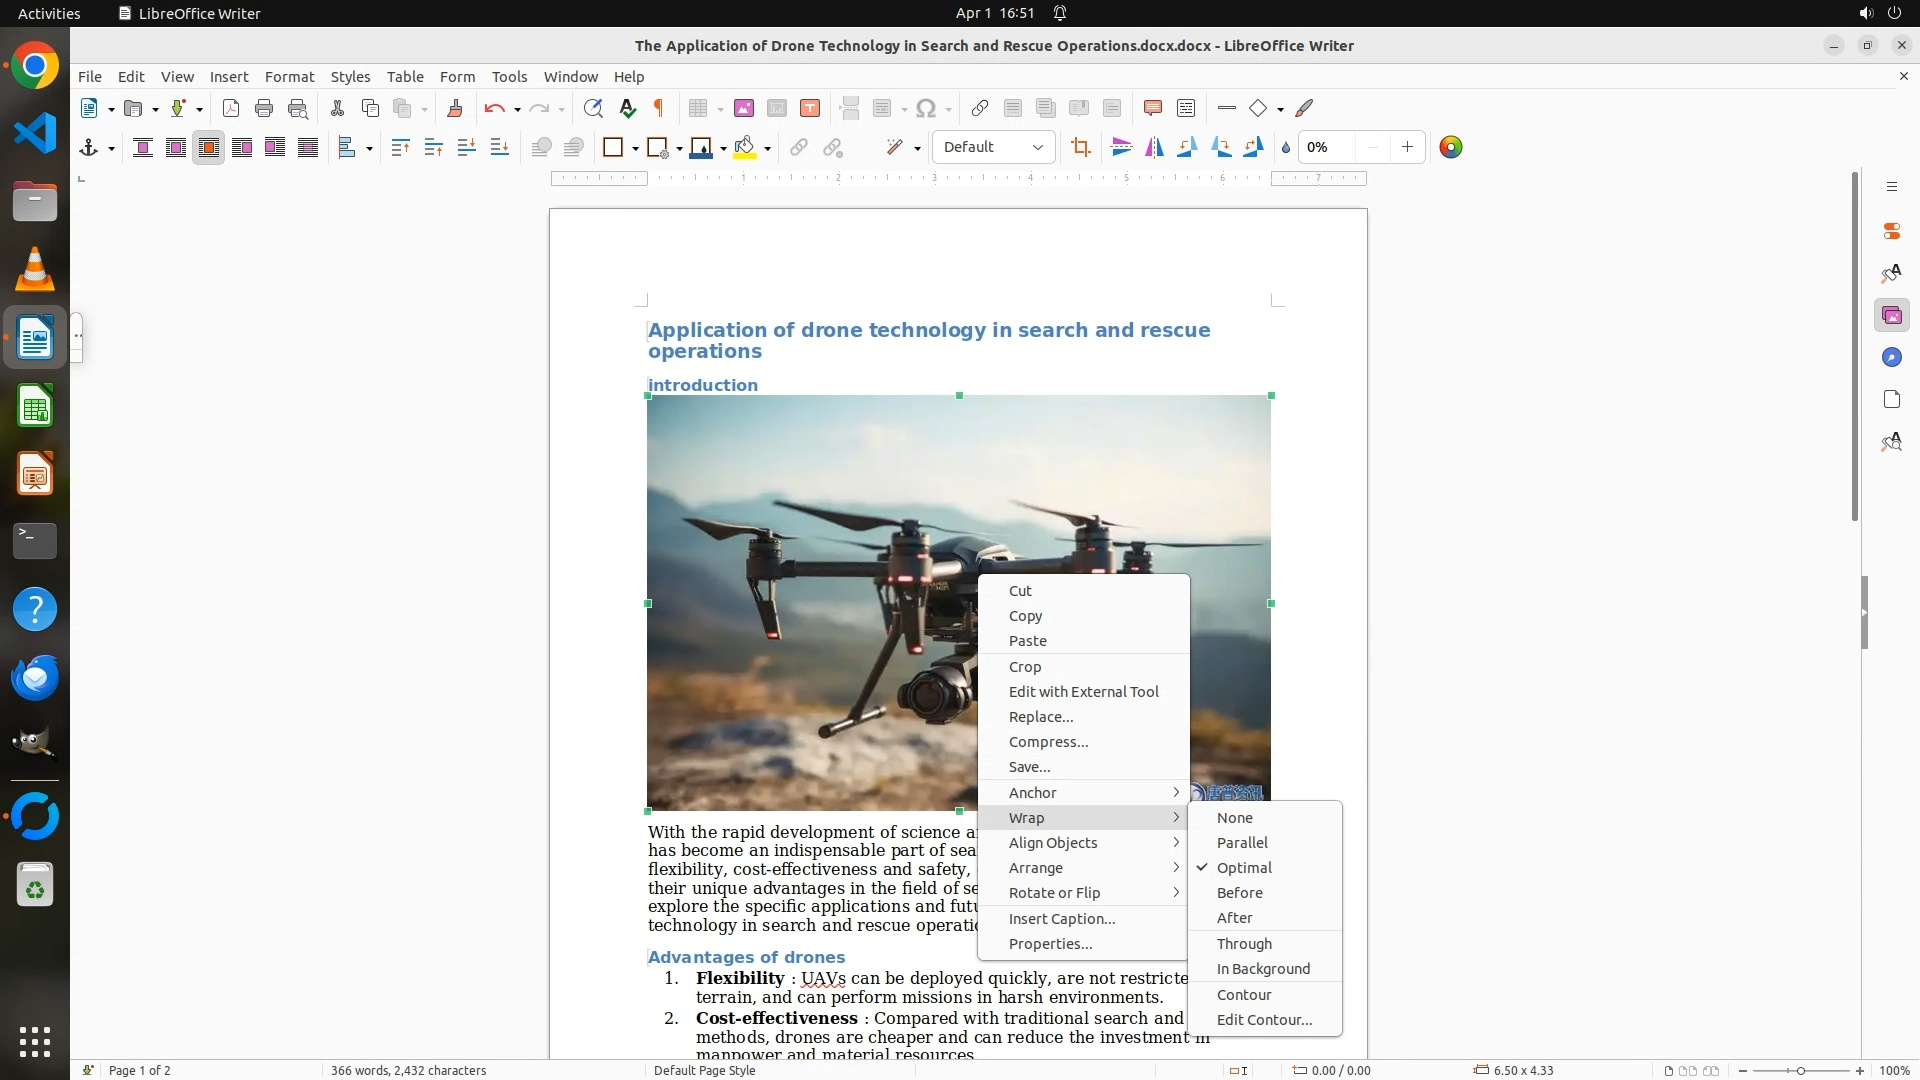
Task: Enable In Background wrap option
Action: [x=1262, y=968]
